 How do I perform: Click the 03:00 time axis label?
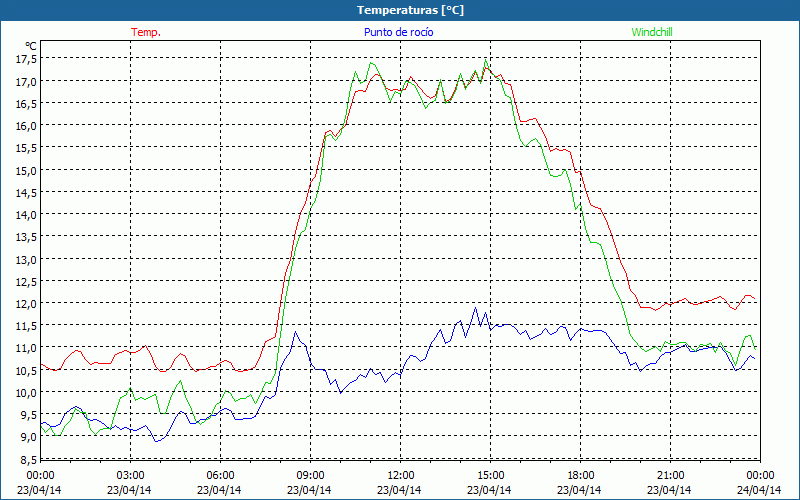pos(131,476)
